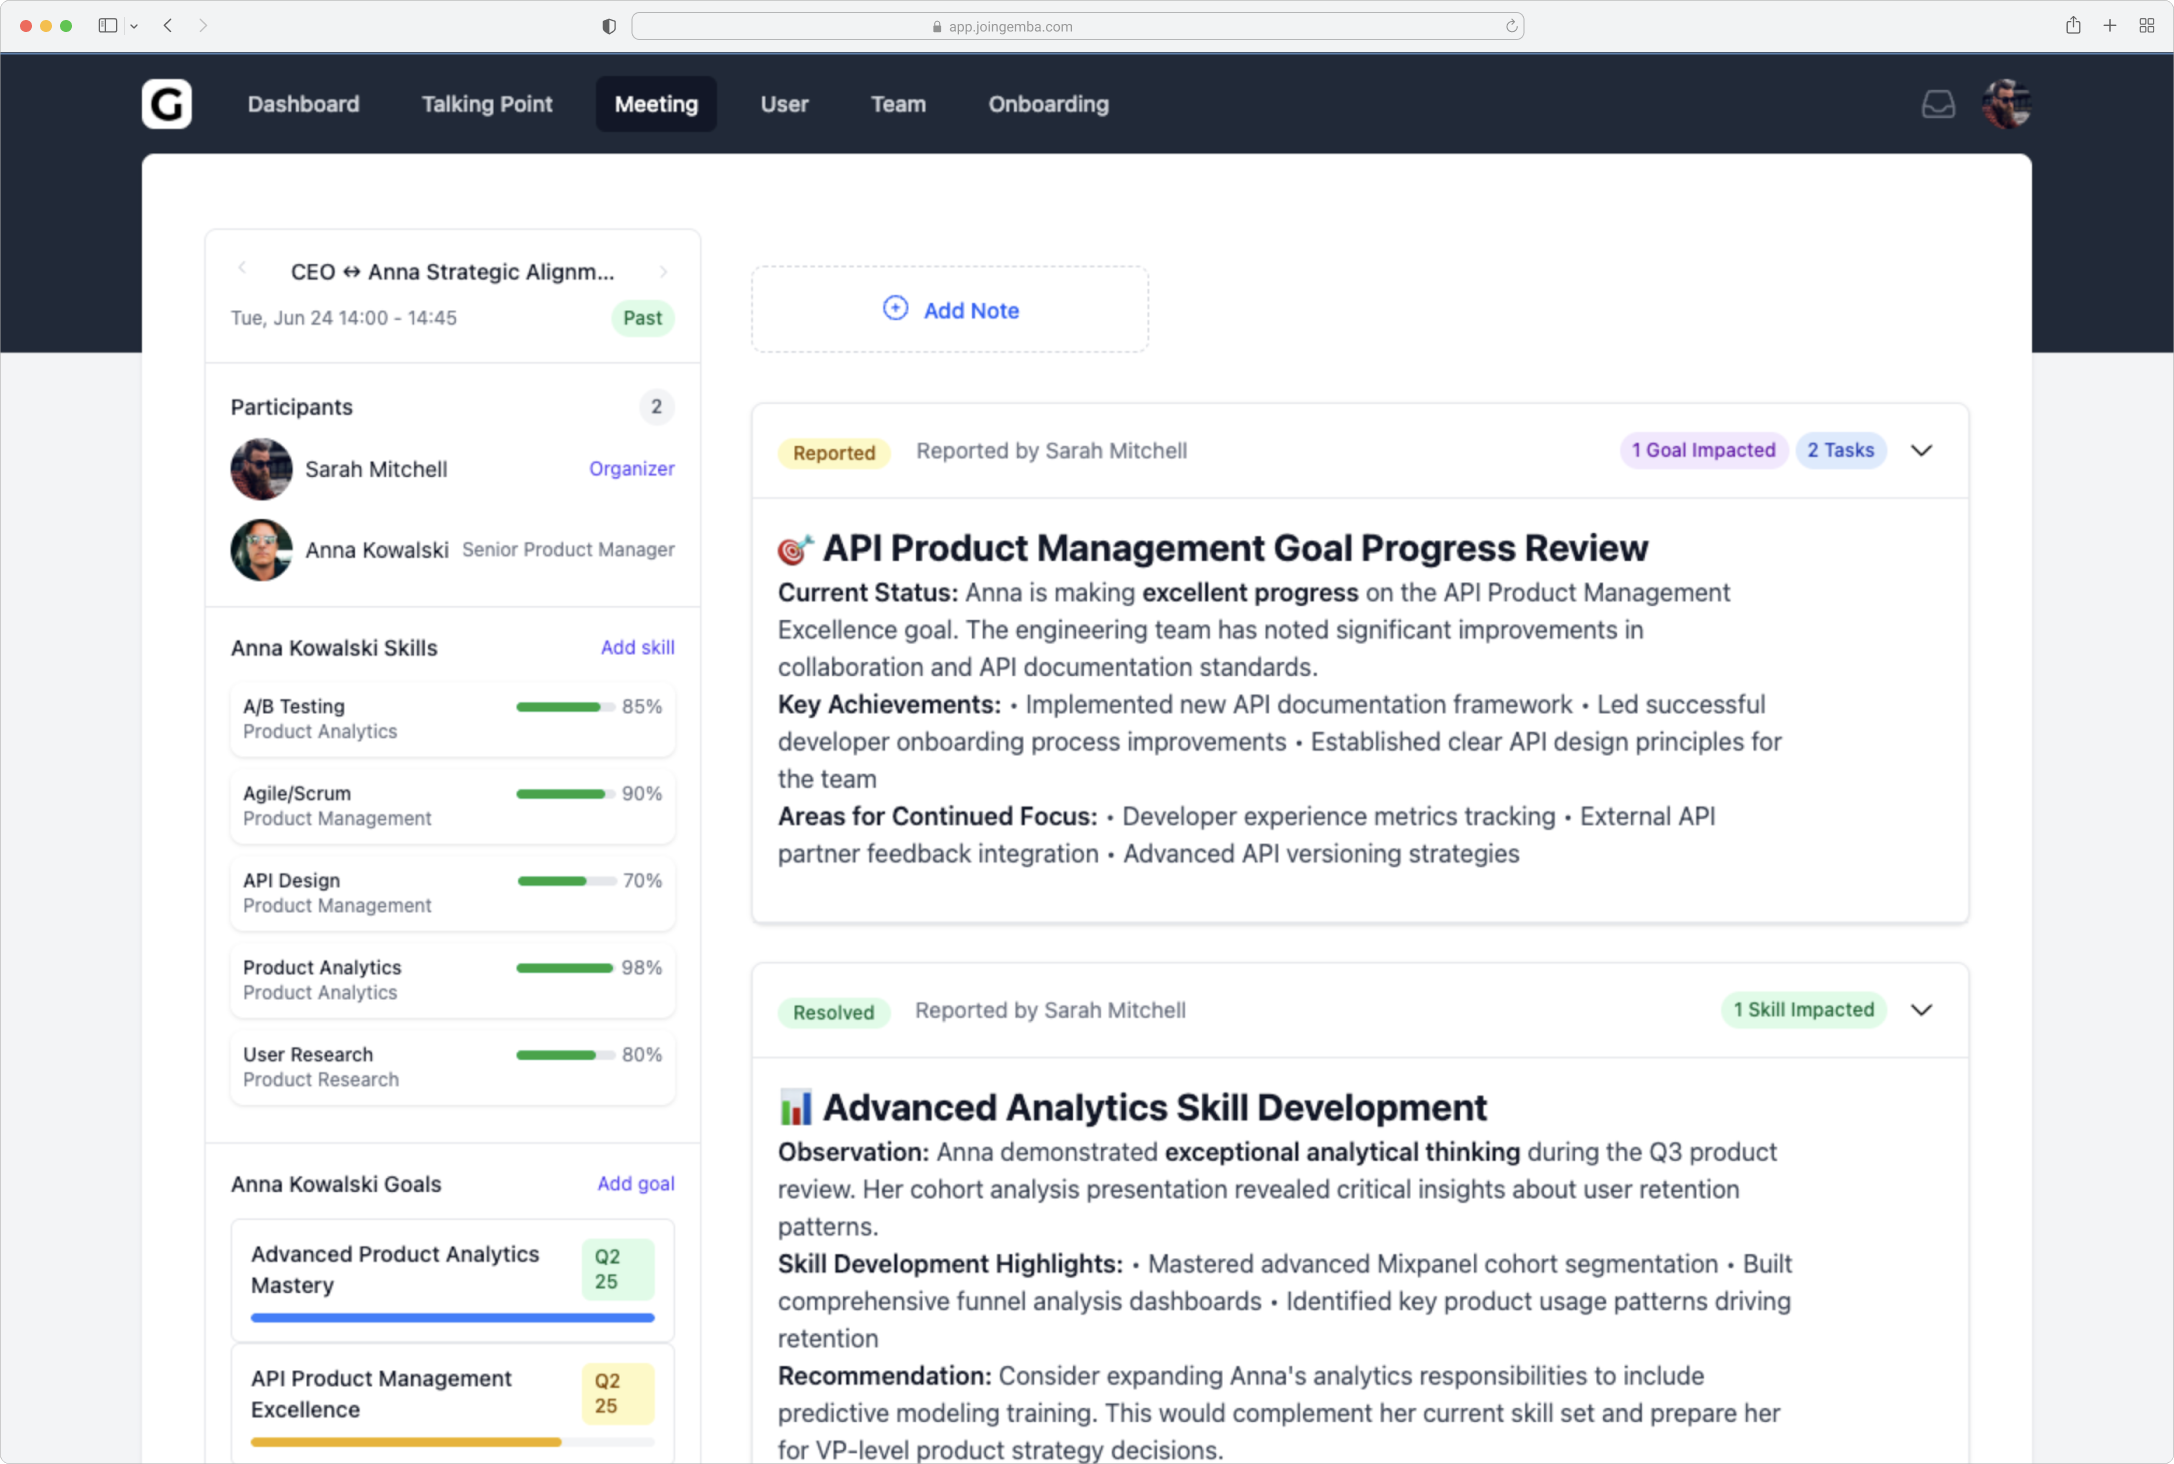This screenshot has width=2174, height=1464.
Task: Click the Add skill link
Action: coord(637,647)
